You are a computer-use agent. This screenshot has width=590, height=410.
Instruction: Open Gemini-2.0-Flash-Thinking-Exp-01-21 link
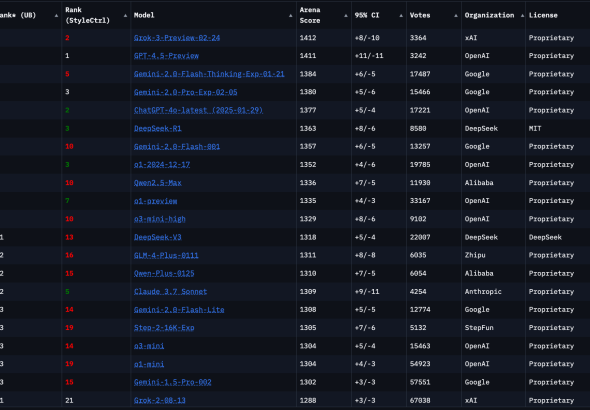tap(209, 74)
